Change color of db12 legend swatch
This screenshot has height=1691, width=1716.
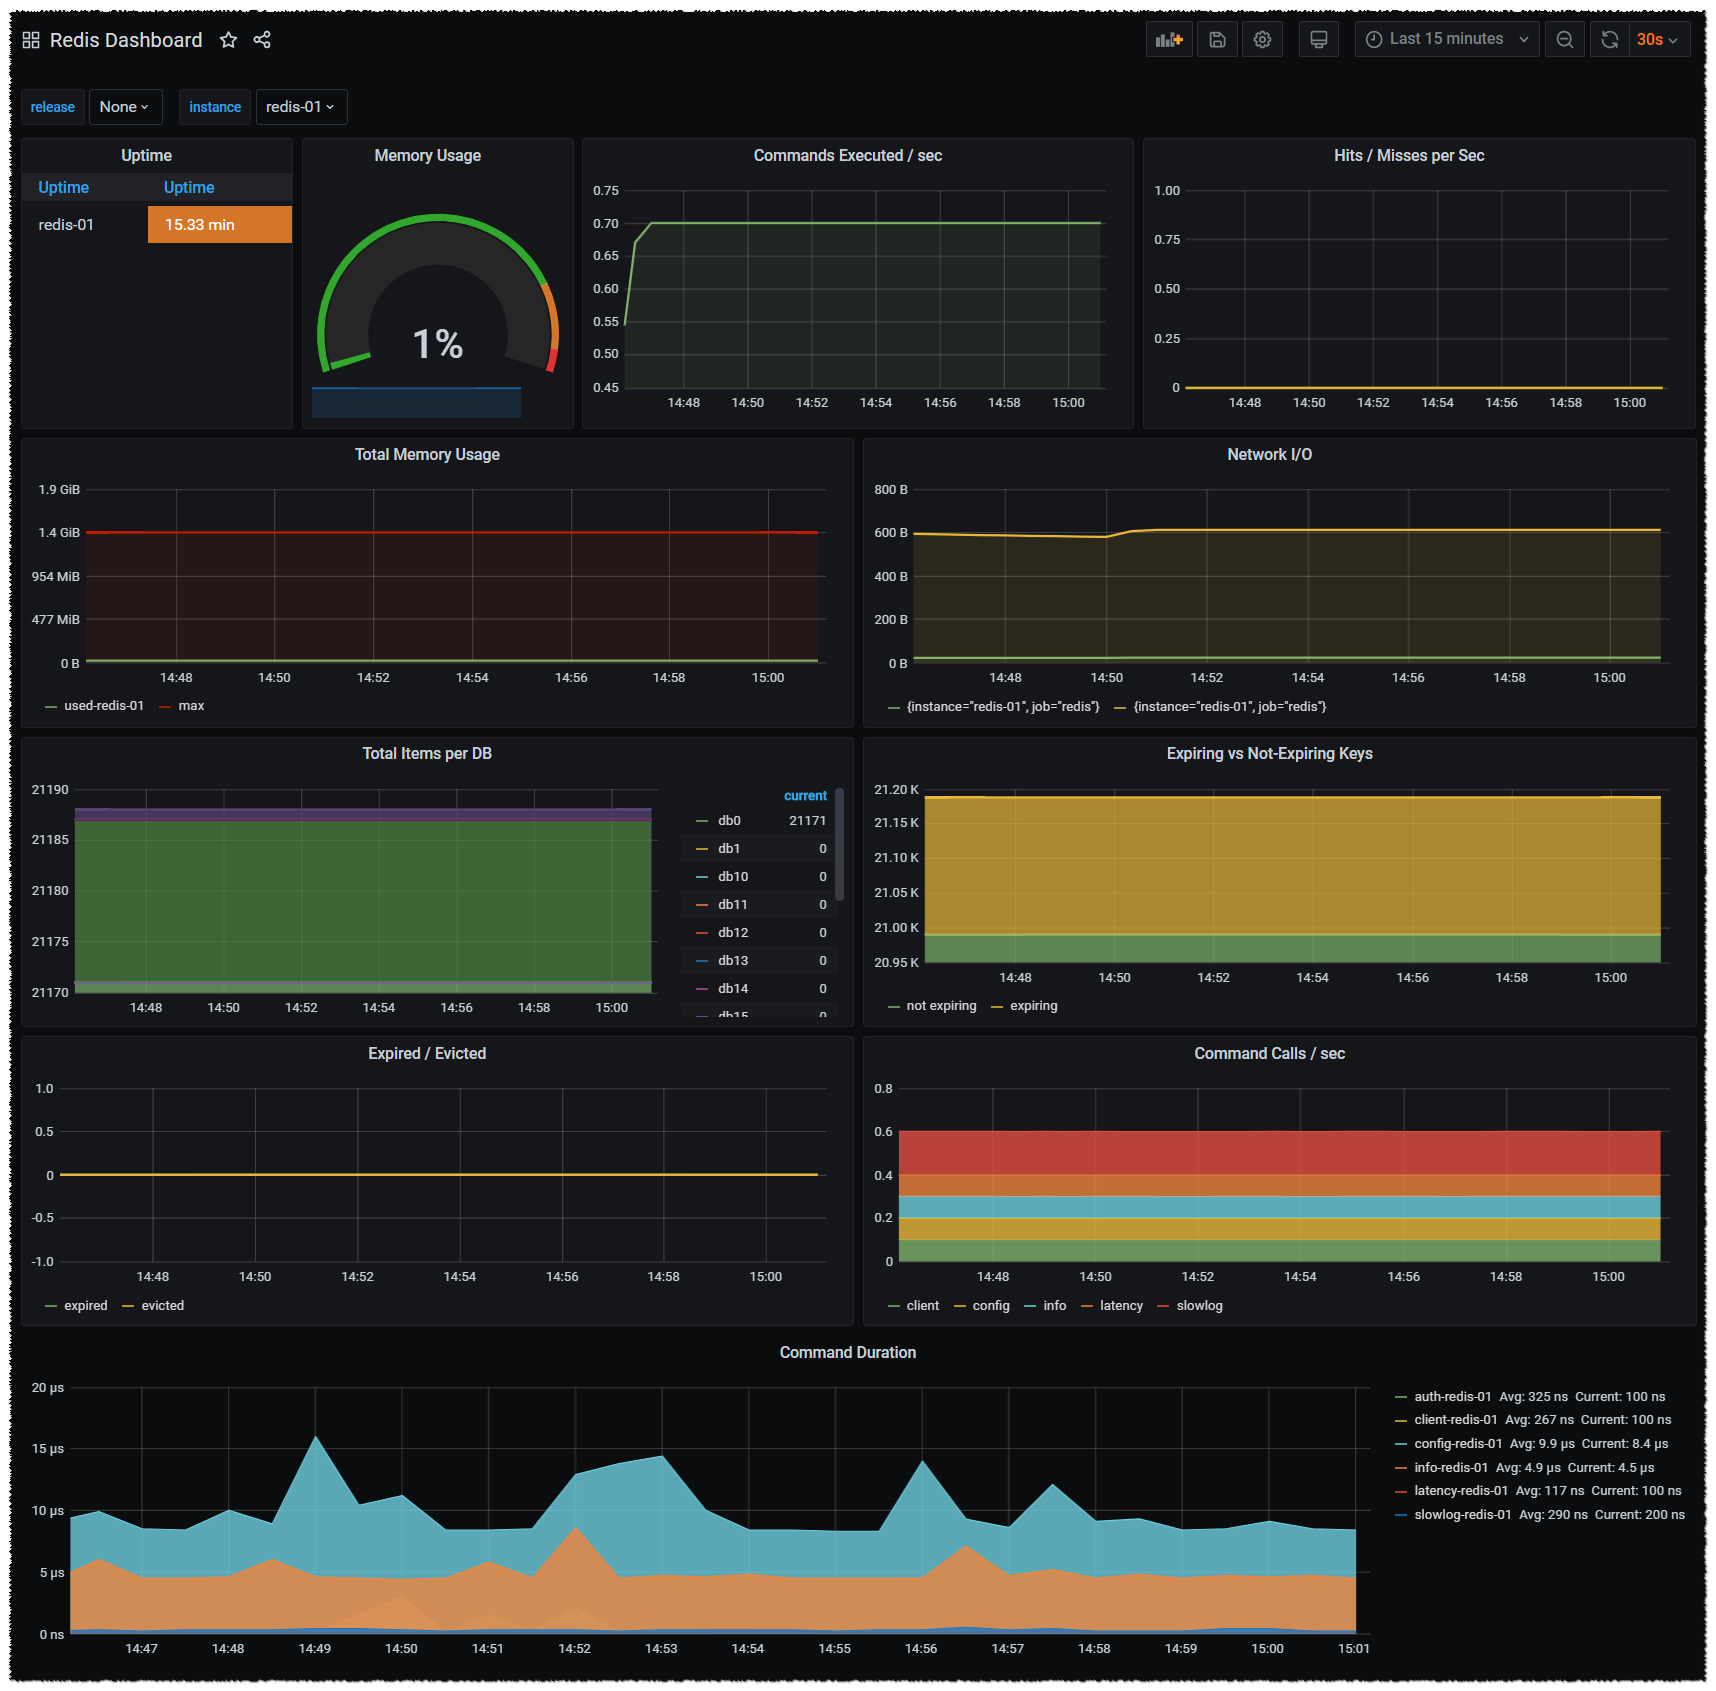pos(702,933)
